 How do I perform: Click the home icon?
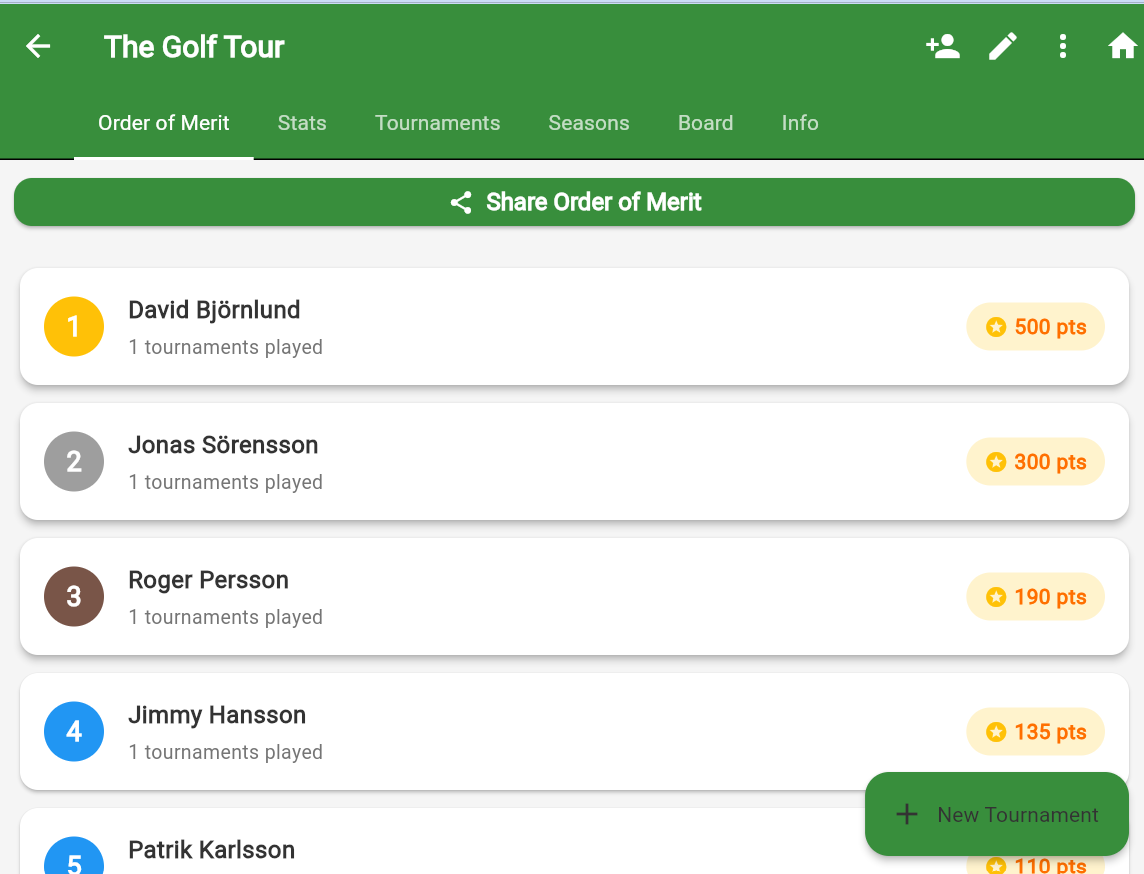(x=1122, y=46)
